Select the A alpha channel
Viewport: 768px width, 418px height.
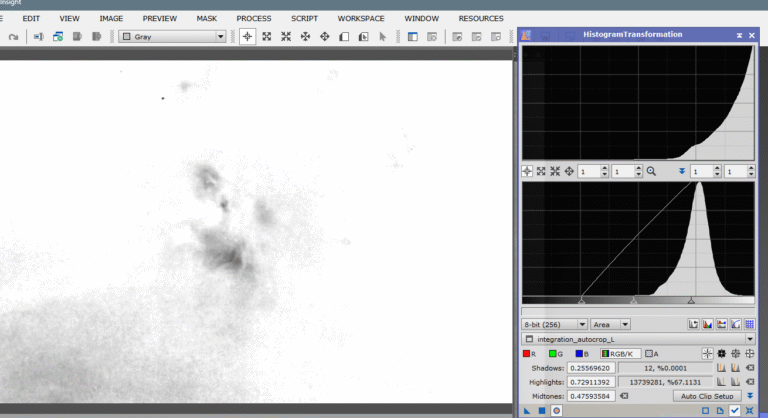pos(651,353)
